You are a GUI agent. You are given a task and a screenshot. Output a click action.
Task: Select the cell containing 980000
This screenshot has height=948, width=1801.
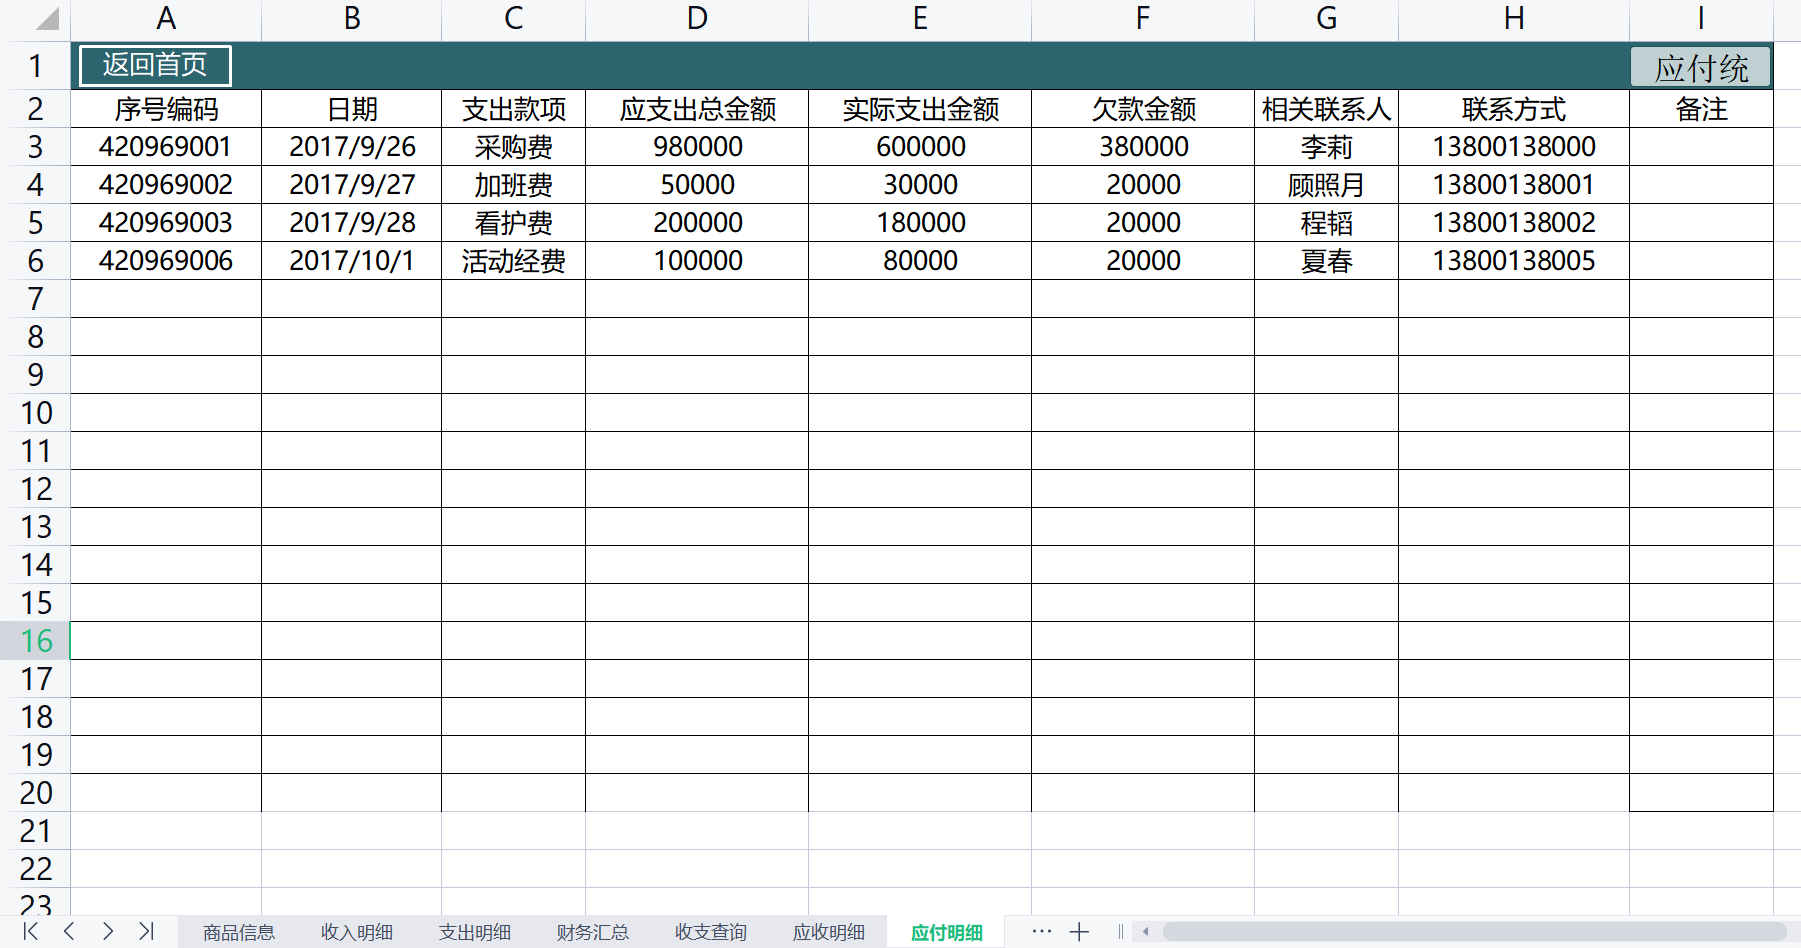pos(697,146)
